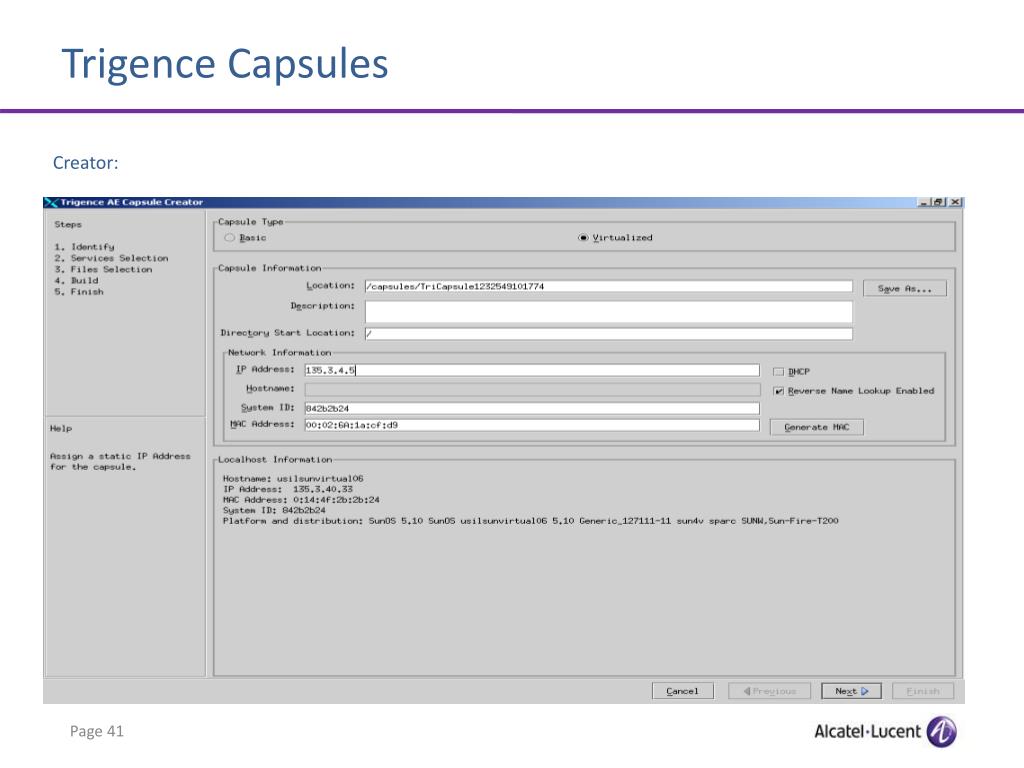
Task: Click the localhost 'MAC Address: 0:14:4f:2b:2b:24' line
Action: (301, 500)
